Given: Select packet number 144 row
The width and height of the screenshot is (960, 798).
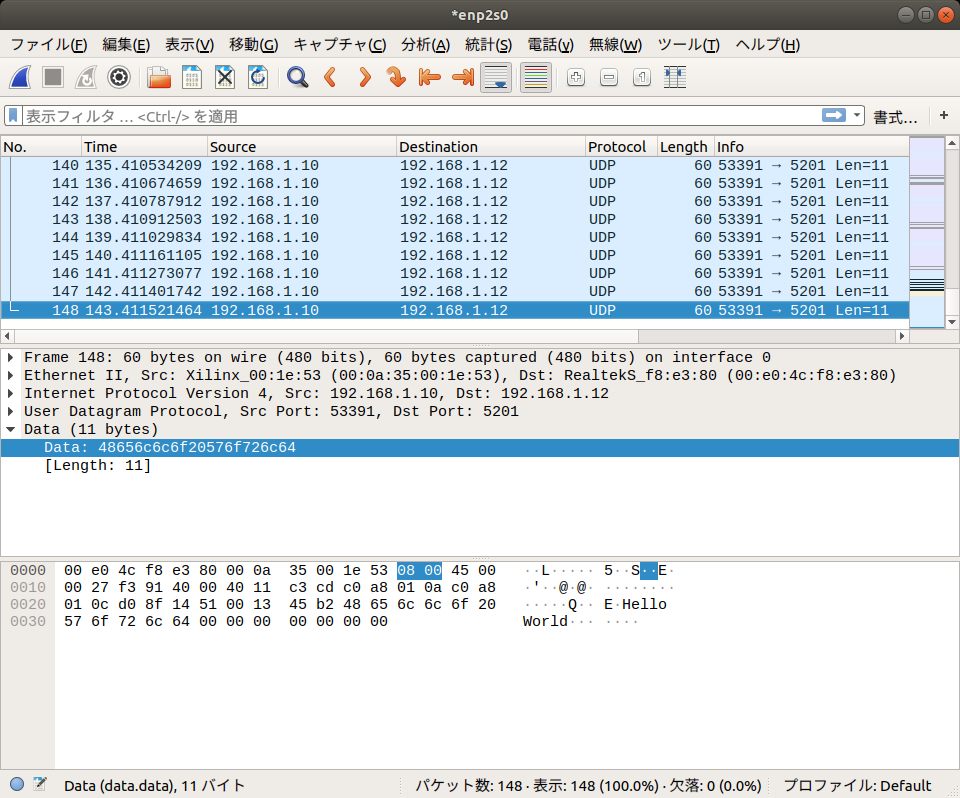Looking at the screenshot, I should click(x=455, y=237).
